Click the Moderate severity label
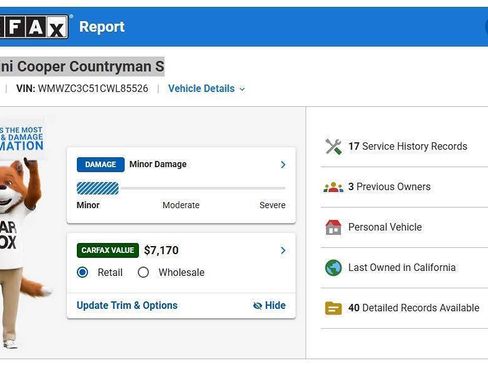 pos(181,205)
